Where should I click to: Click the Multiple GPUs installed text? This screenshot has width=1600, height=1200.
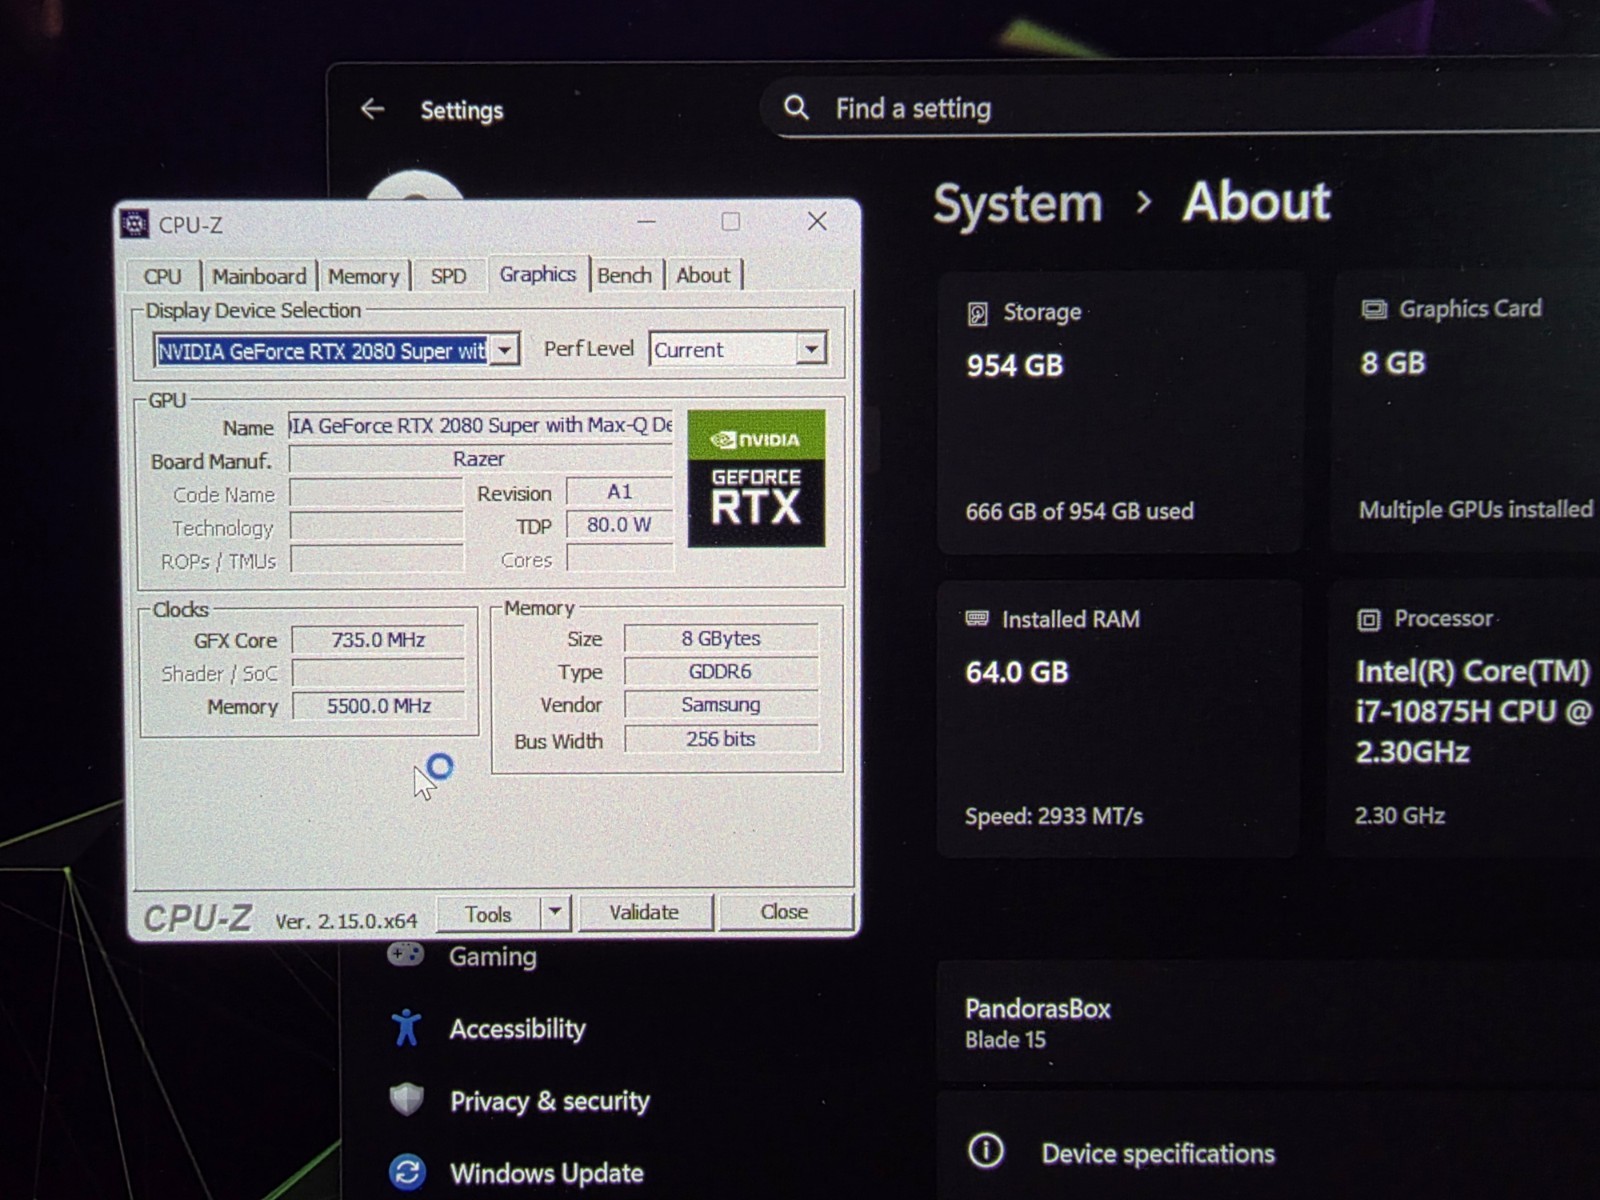point(1475,510)
